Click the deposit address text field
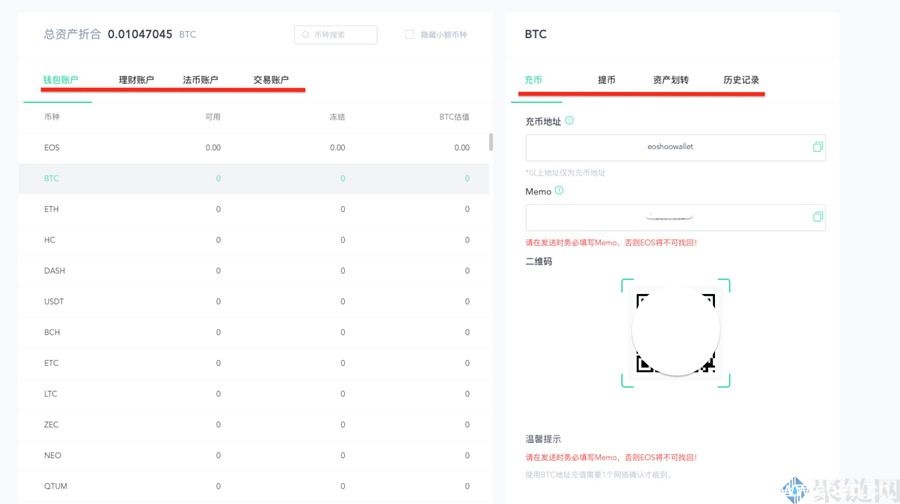900x504 pixels. [x=668, y=147]
